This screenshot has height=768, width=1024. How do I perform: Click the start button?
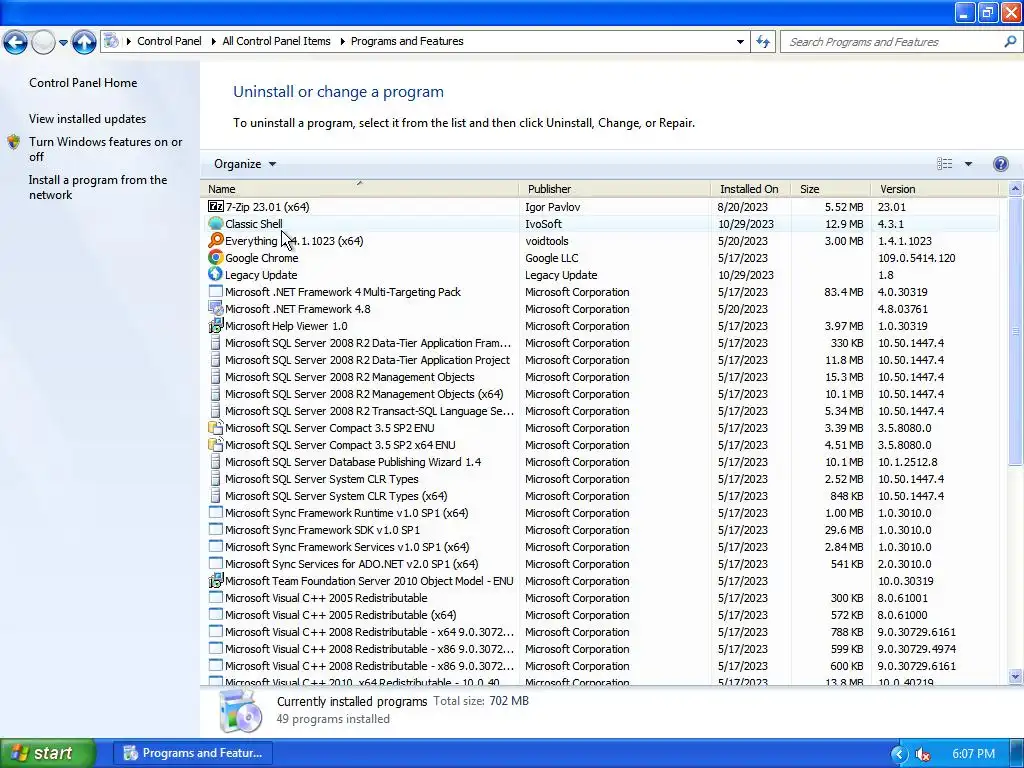48,754
